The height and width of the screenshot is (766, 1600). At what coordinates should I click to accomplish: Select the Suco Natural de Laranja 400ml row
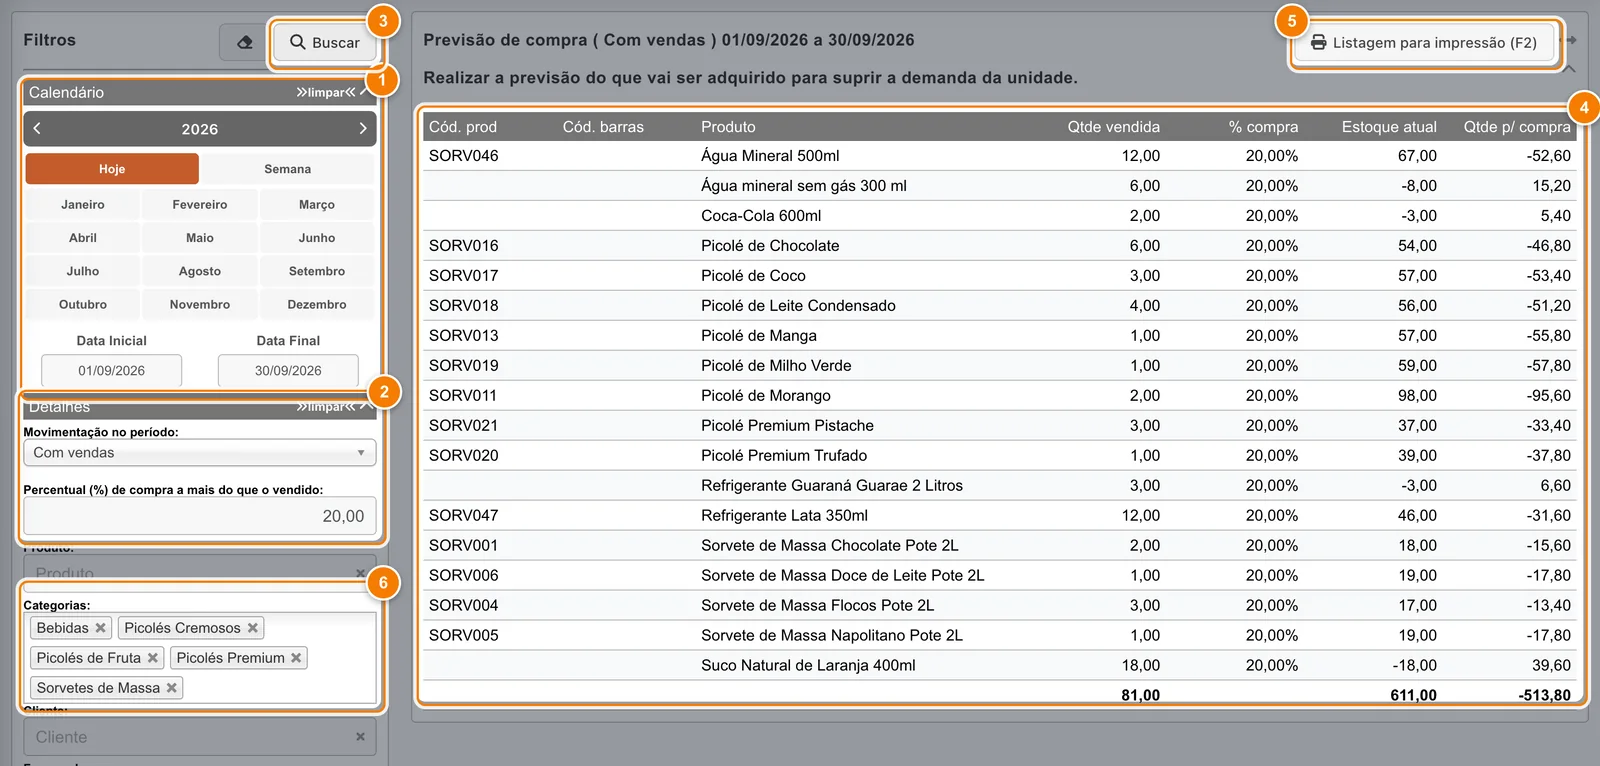point(1000,666)
